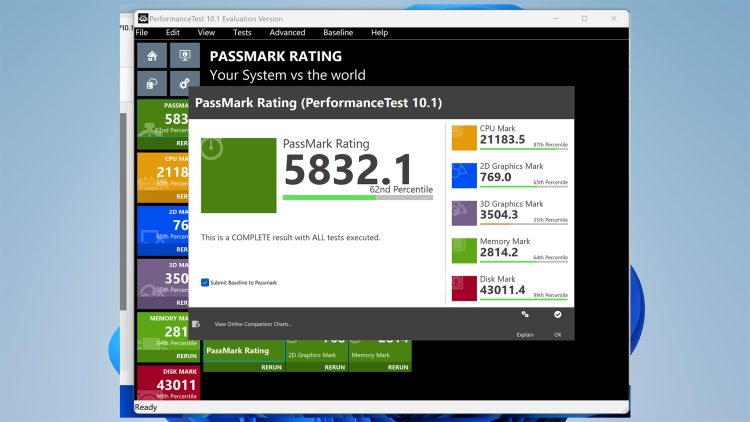Click the background window scrollbar on the left
The height and width of the screenshot is (422, 750).
point(123,211)
